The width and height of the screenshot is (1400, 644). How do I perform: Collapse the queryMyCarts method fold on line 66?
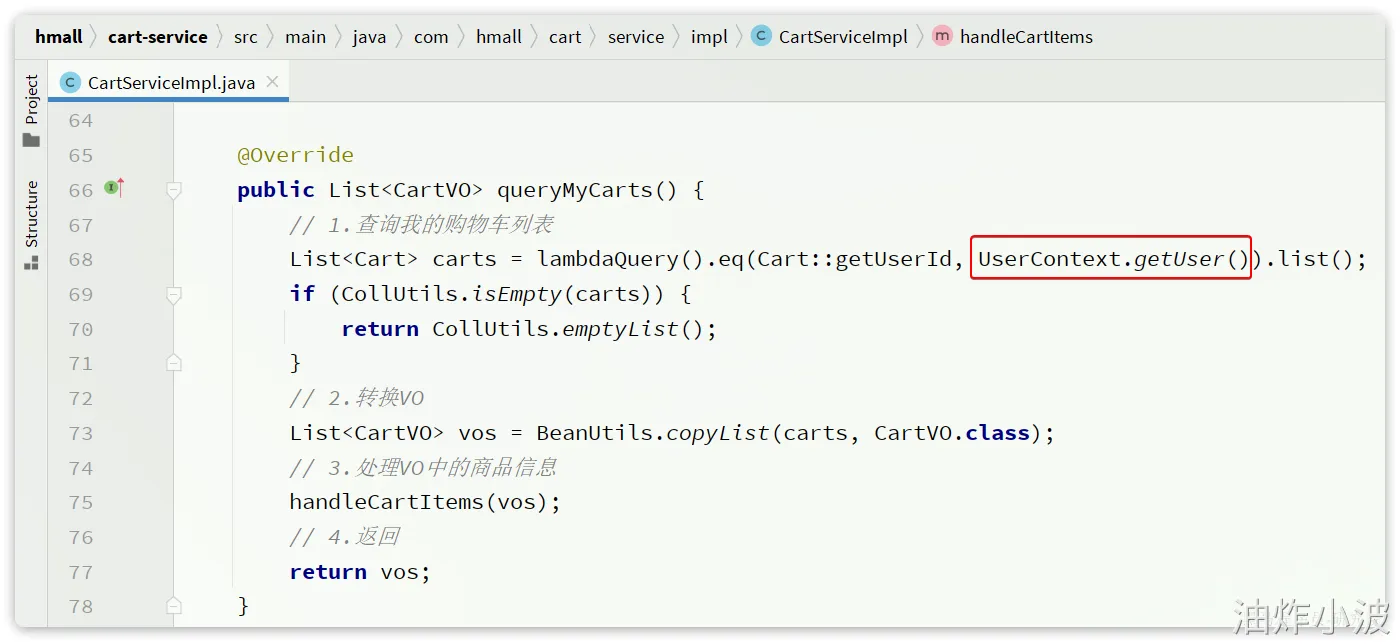click(174, 190)
